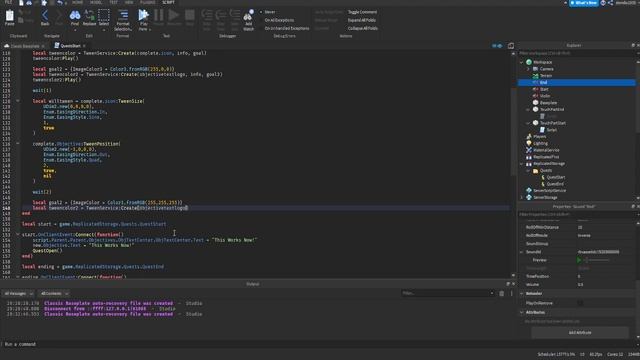Click Collapse All Folds
Image resolution: width=640 pixels, height=360 pixels.
[362, 28]
